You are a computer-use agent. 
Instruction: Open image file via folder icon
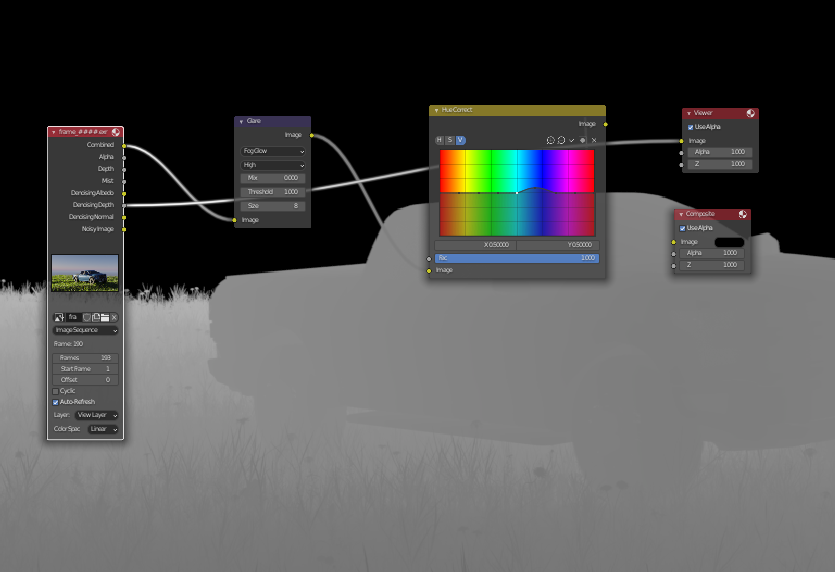(x=105, y=317)
